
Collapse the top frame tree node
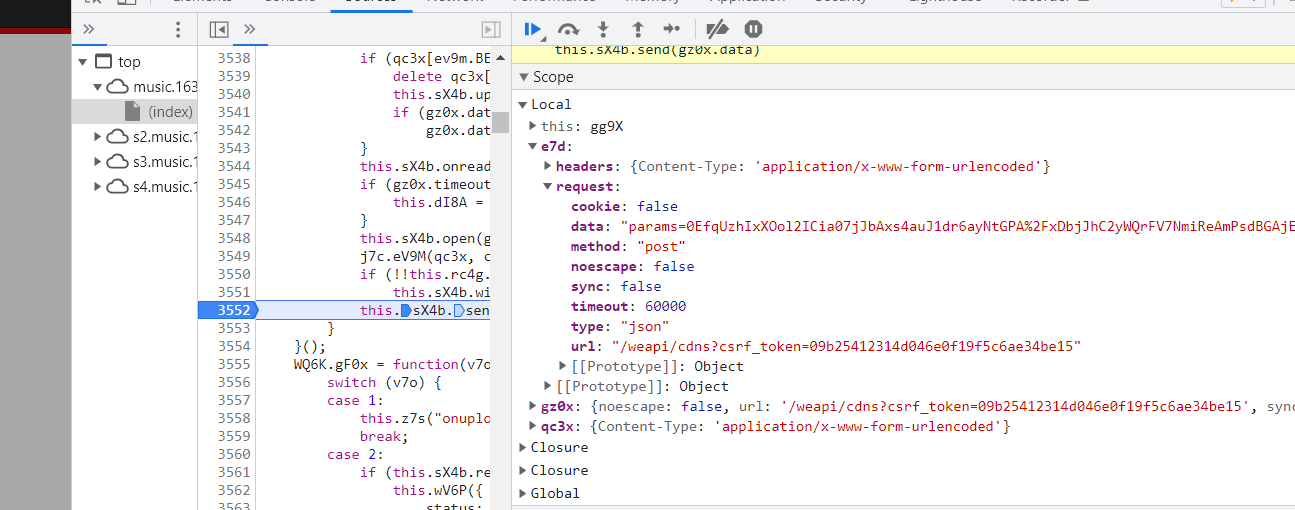83,62
